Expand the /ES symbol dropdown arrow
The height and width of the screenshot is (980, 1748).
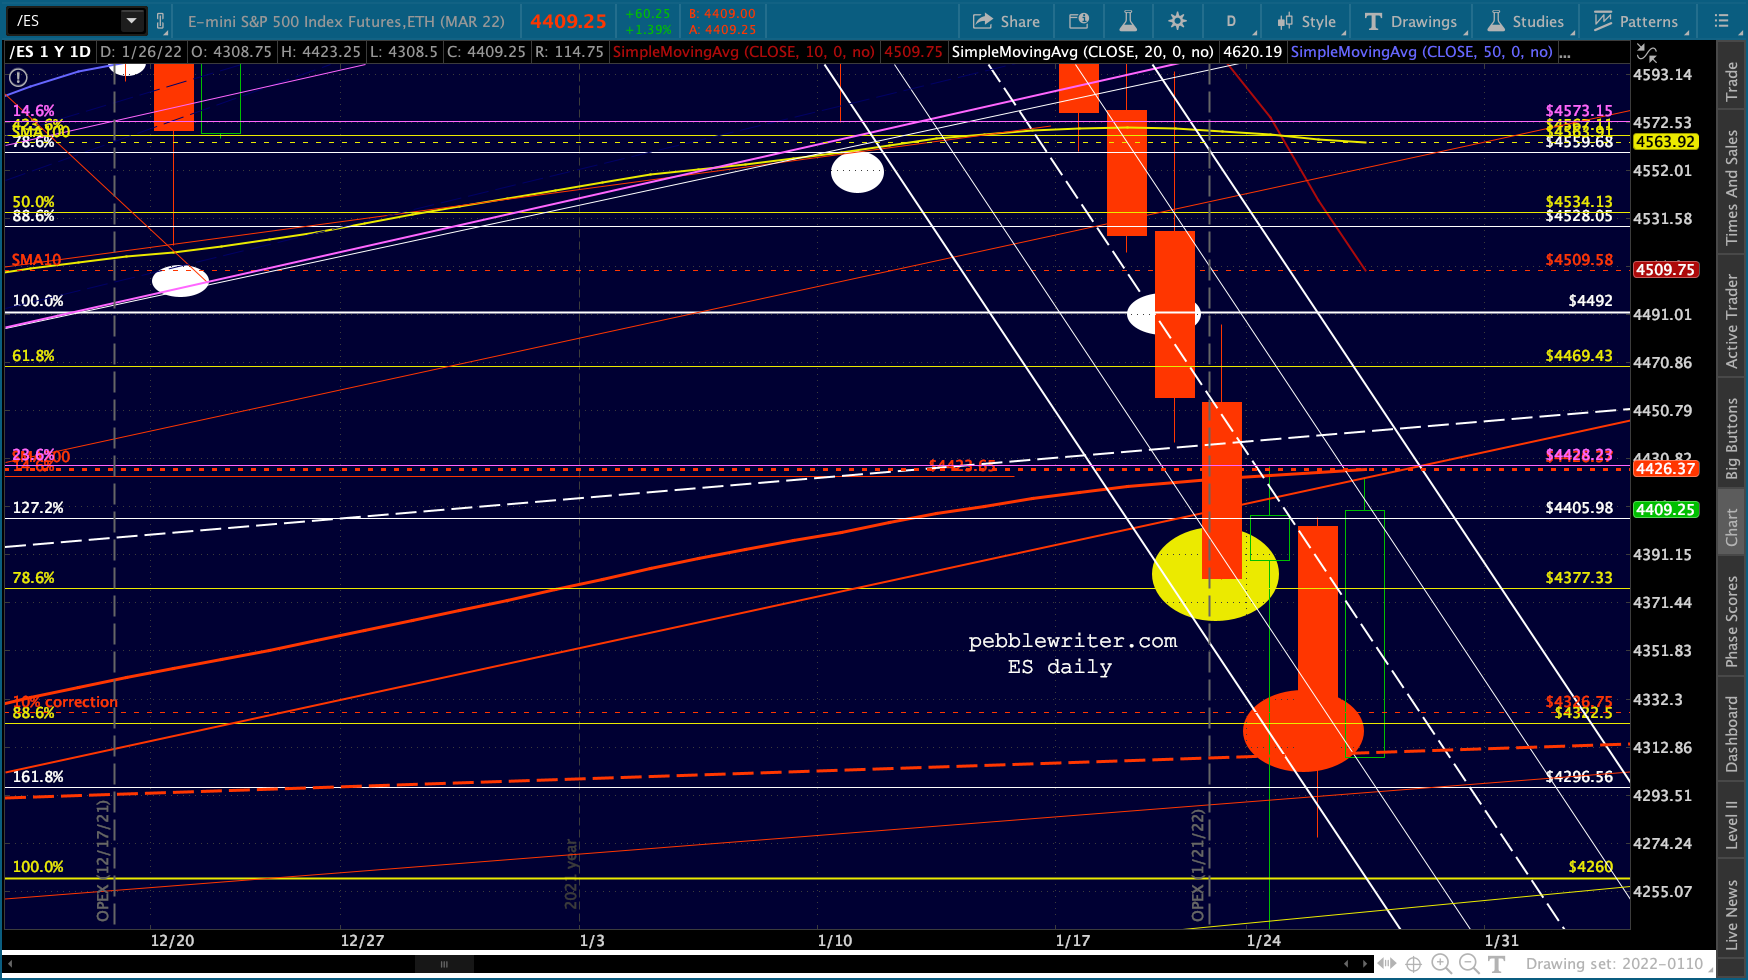(x=131, y=20)
